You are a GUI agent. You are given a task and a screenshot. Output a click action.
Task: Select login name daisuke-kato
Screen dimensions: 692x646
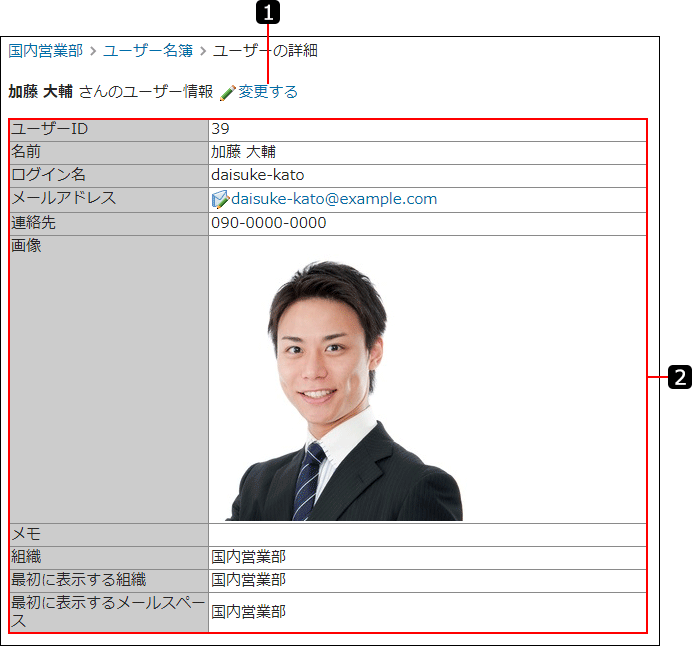[258, 175]
